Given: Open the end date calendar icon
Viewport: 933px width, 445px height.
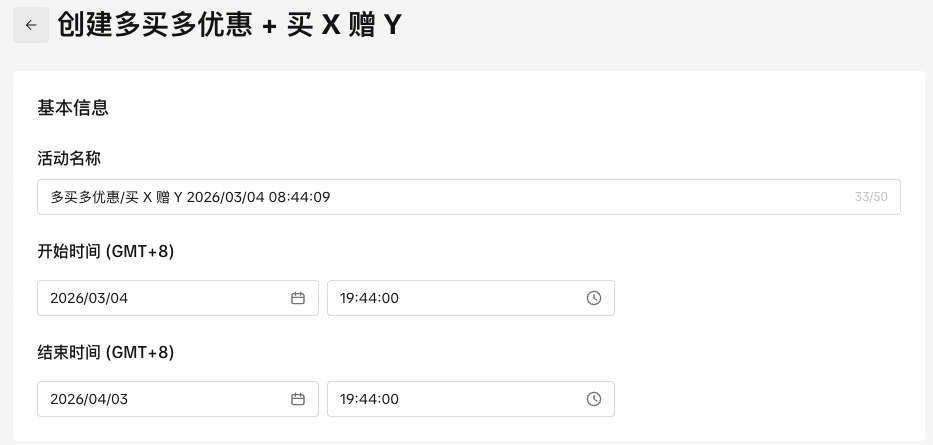Looking at the screenshot, I should (298, 399).
